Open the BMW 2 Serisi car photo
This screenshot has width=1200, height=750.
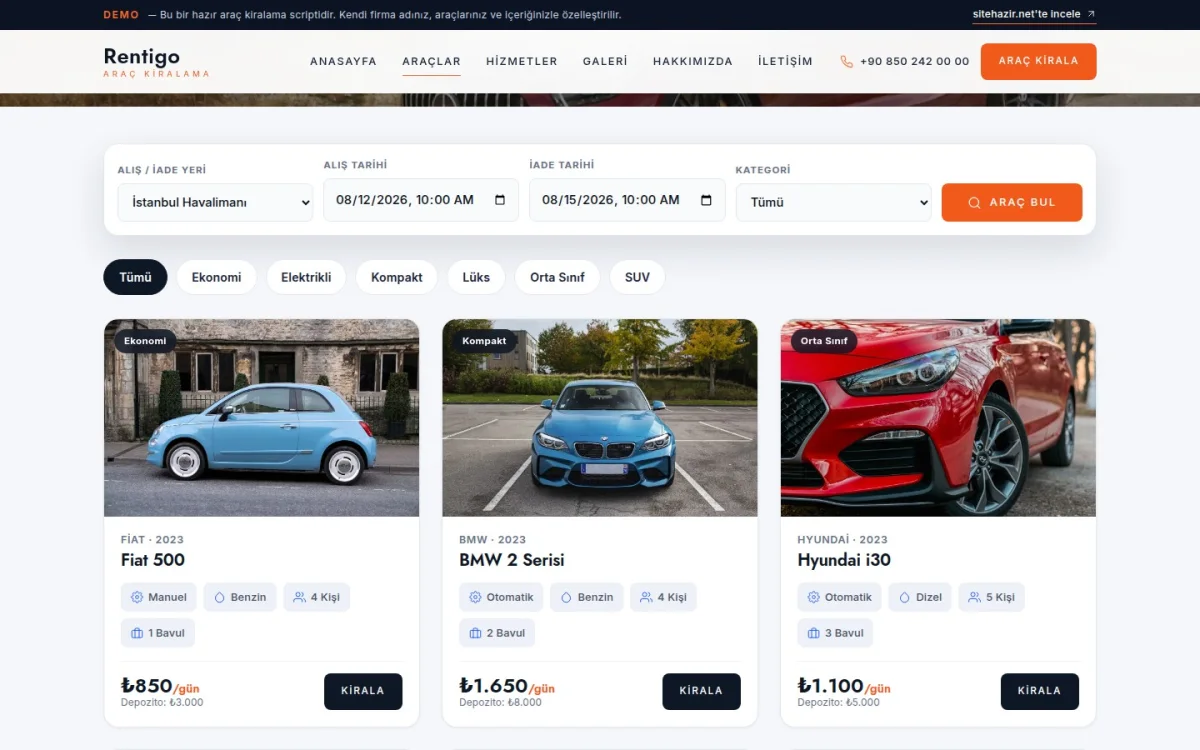point(600,418)
